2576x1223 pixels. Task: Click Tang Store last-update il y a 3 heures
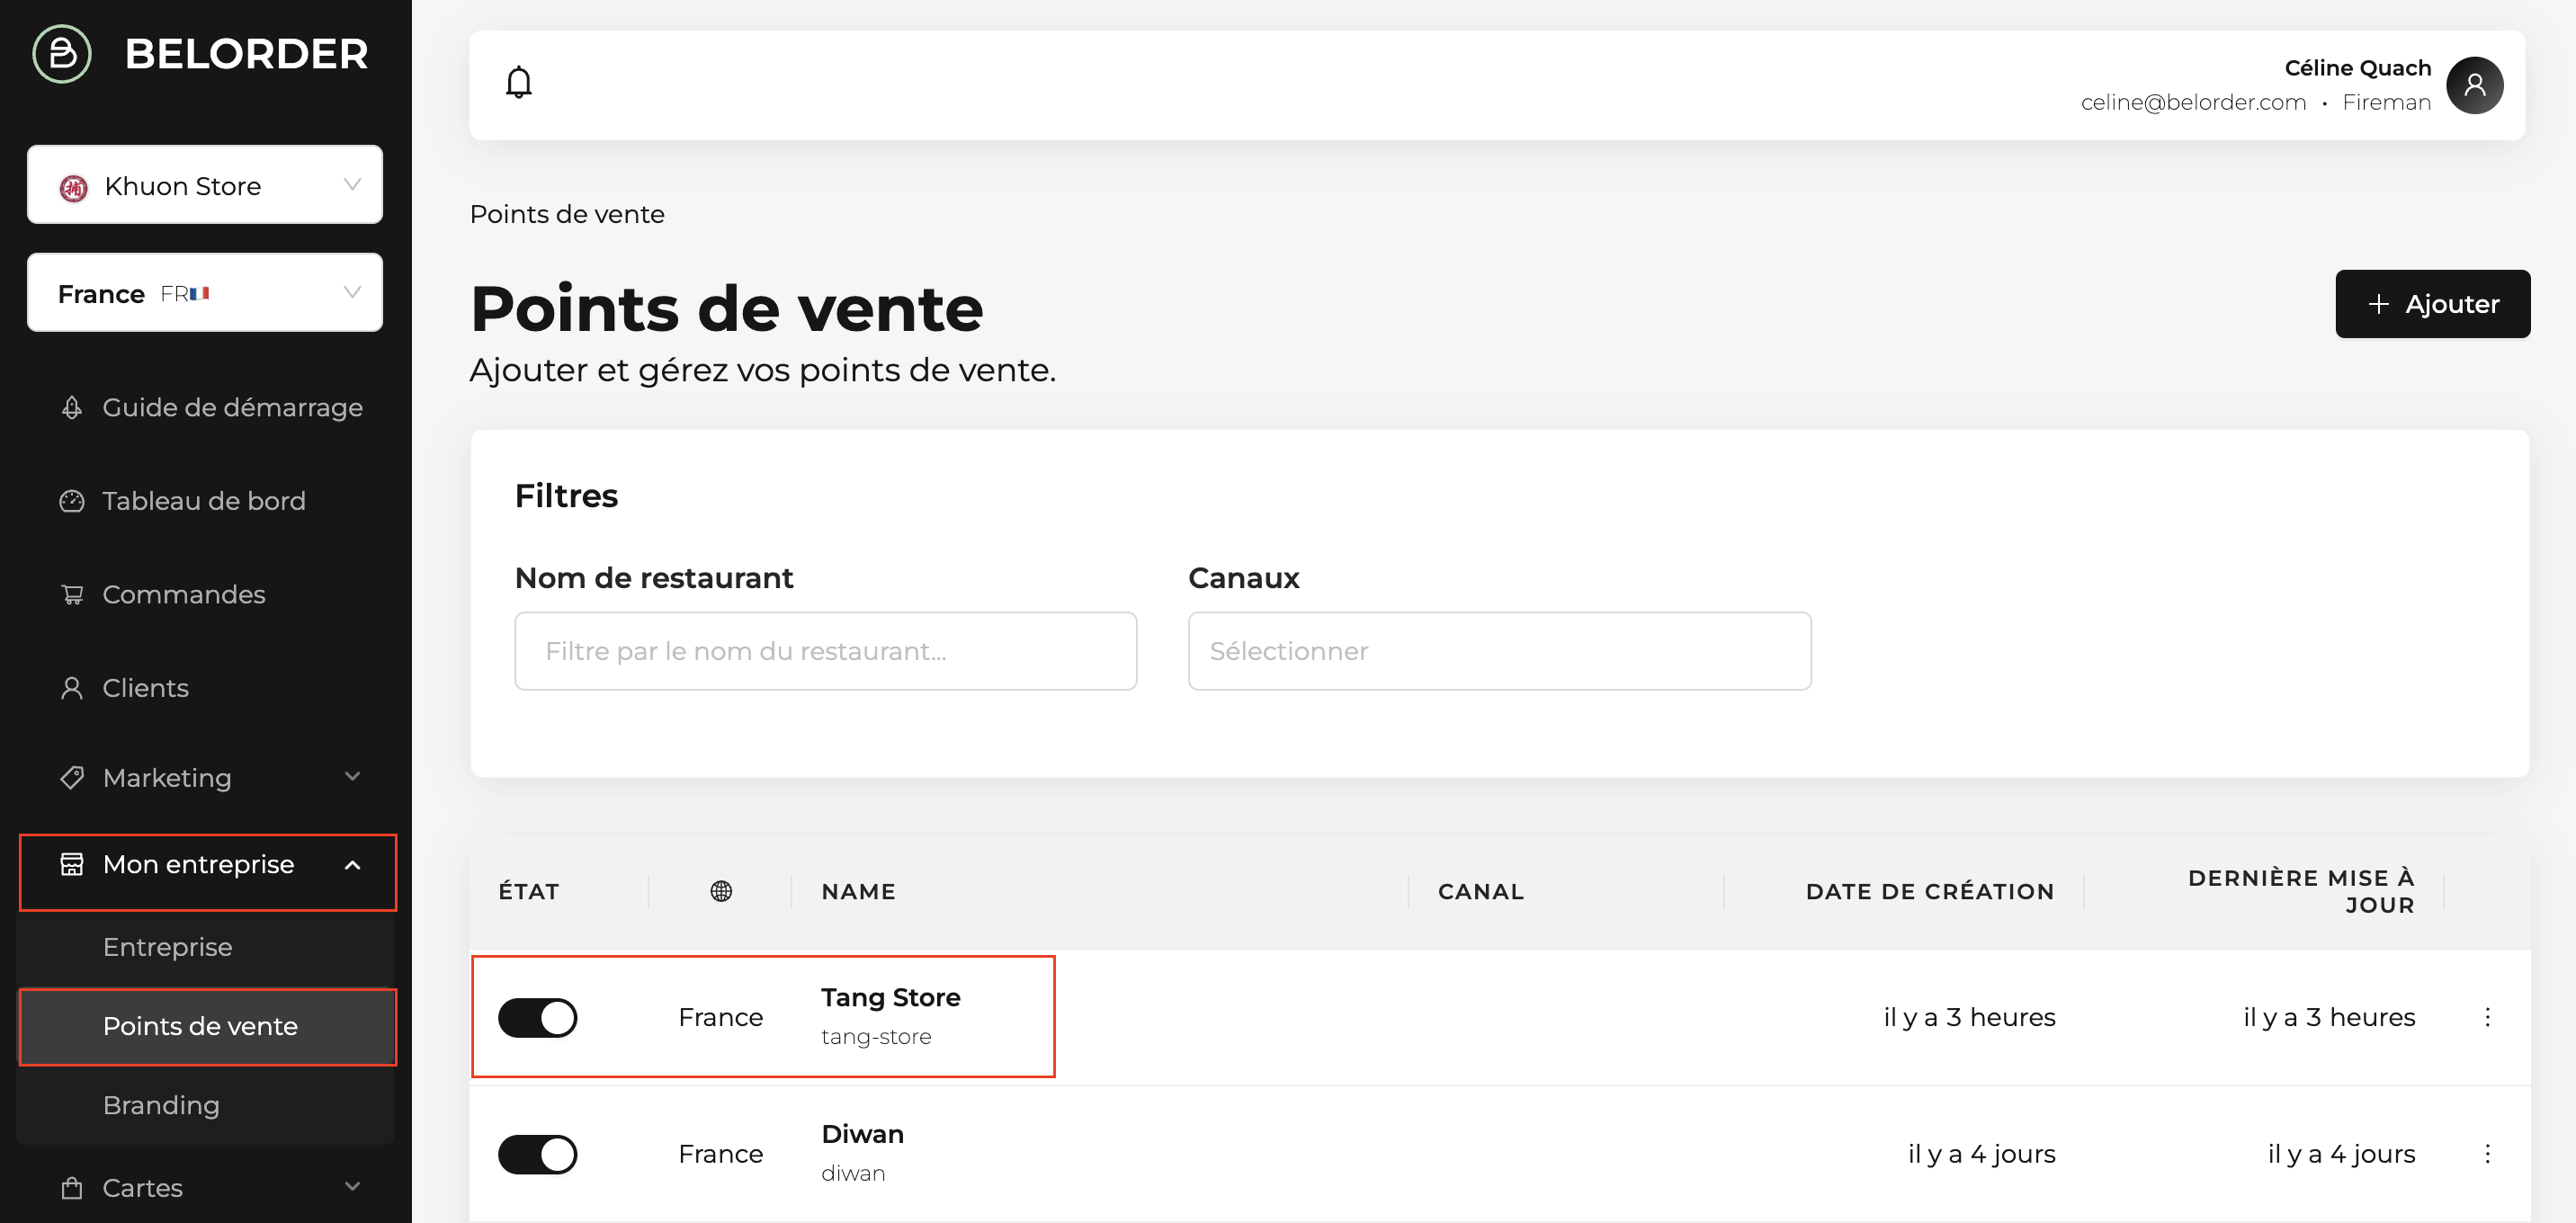pos(2328,1017)
